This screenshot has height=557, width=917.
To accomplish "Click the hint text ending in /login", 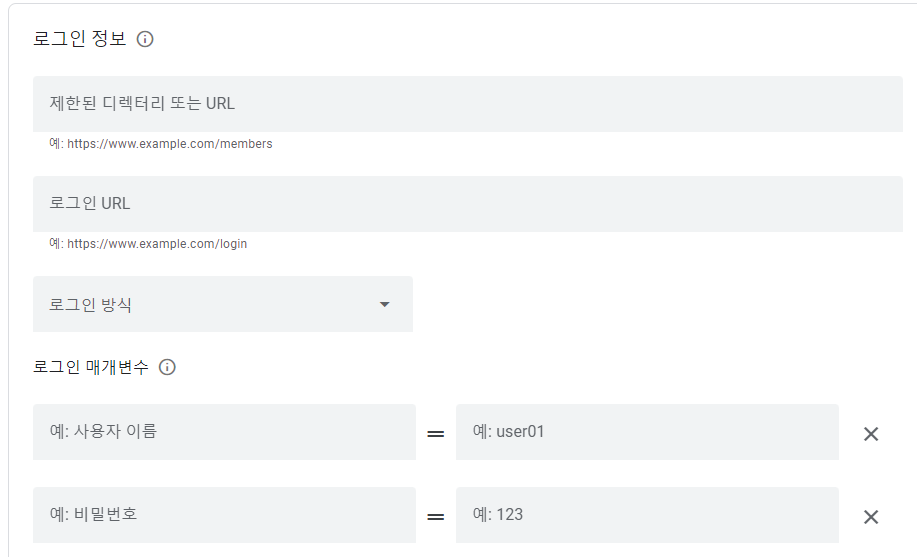I will click(148, 244).
